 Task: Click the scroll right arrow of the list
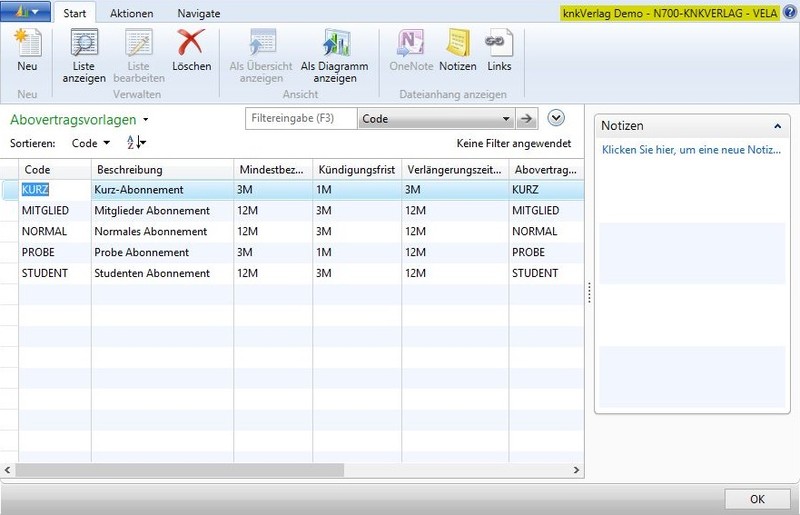pos(576,470)
